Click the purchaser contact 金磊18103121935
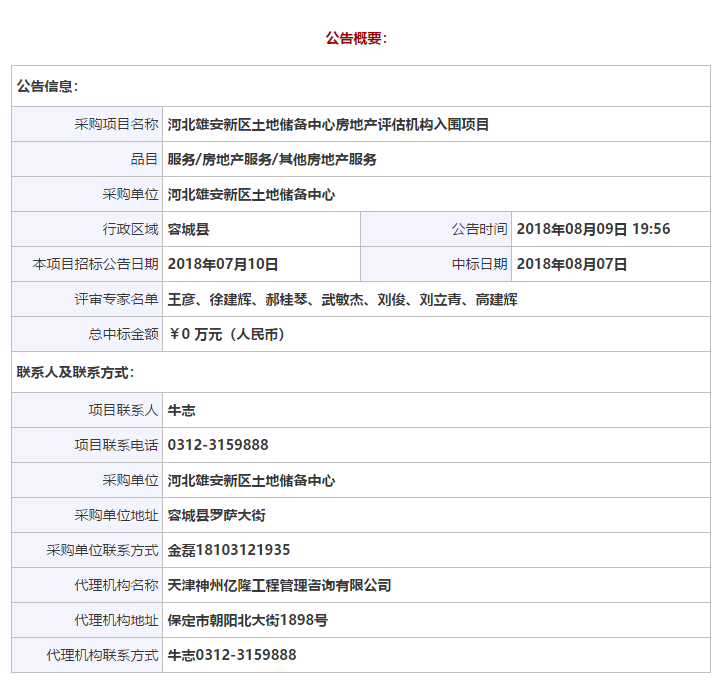Image resolution: width=719 pixels, height=680 pixels. tap(229, 550)
